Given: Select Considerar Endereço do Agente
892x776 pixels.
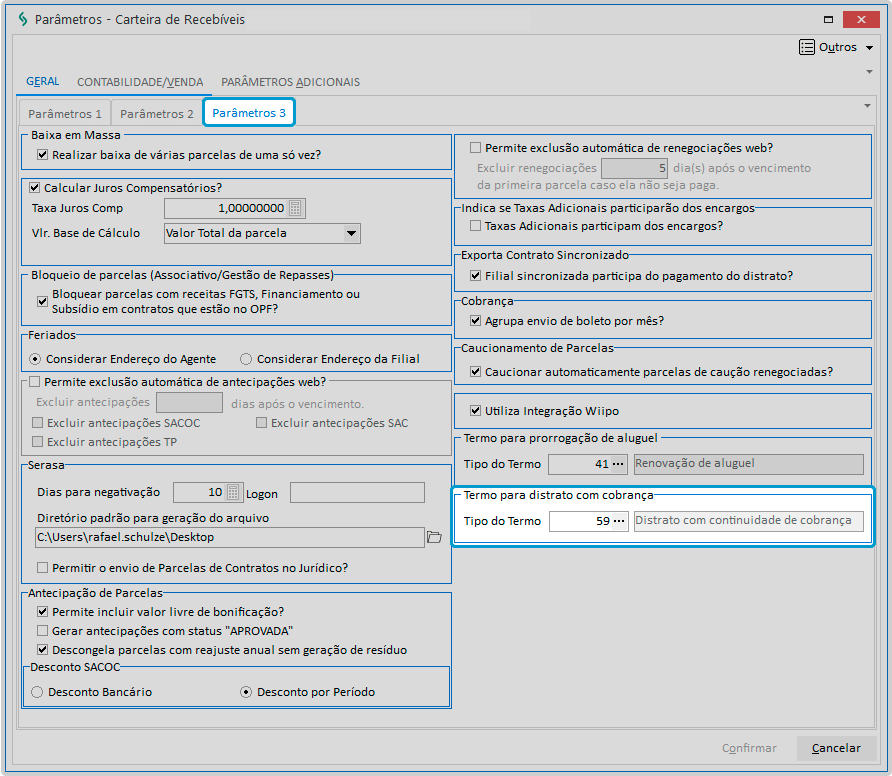Looking at the screenshot, I should coord(35,359).
